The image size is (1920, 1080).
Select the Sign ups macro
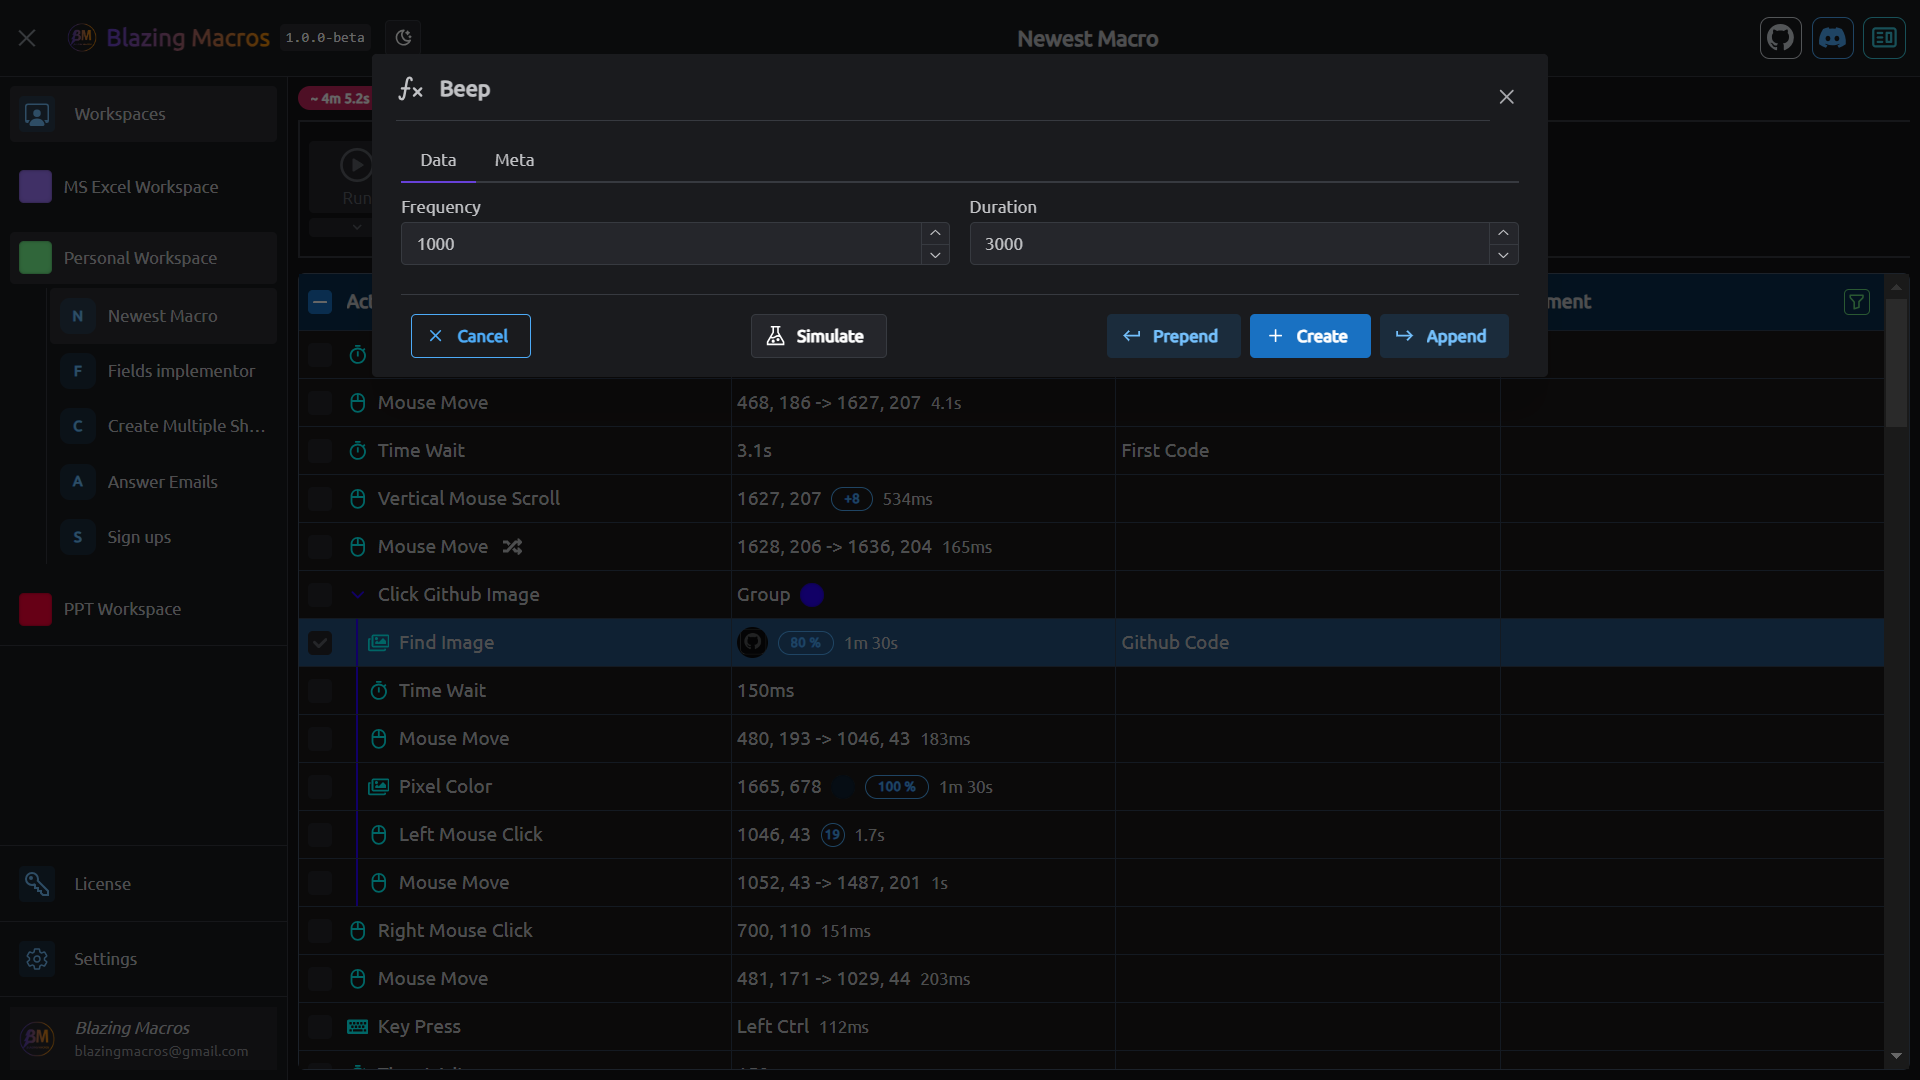pyautogui.click(x=163, y=537)
